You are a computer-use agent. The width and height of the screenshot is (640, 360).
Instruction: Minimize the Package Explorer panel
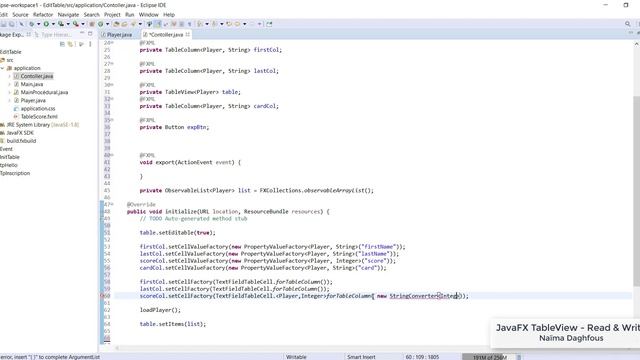[82, 34]
